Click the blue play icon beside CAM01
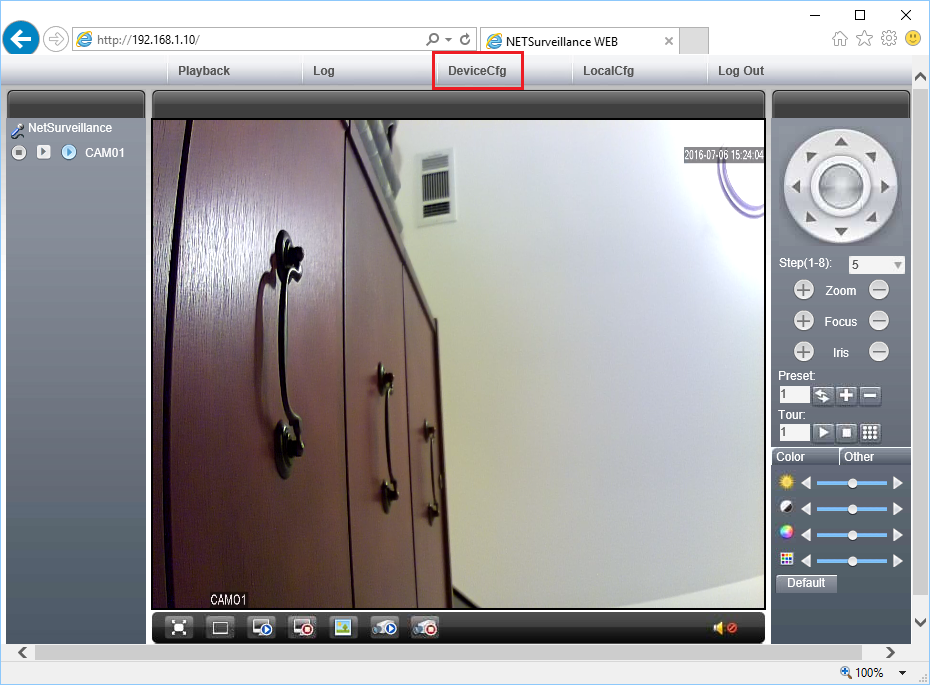Image resolution: width=930 pixels, height=685 pixels. pos(69,152)
